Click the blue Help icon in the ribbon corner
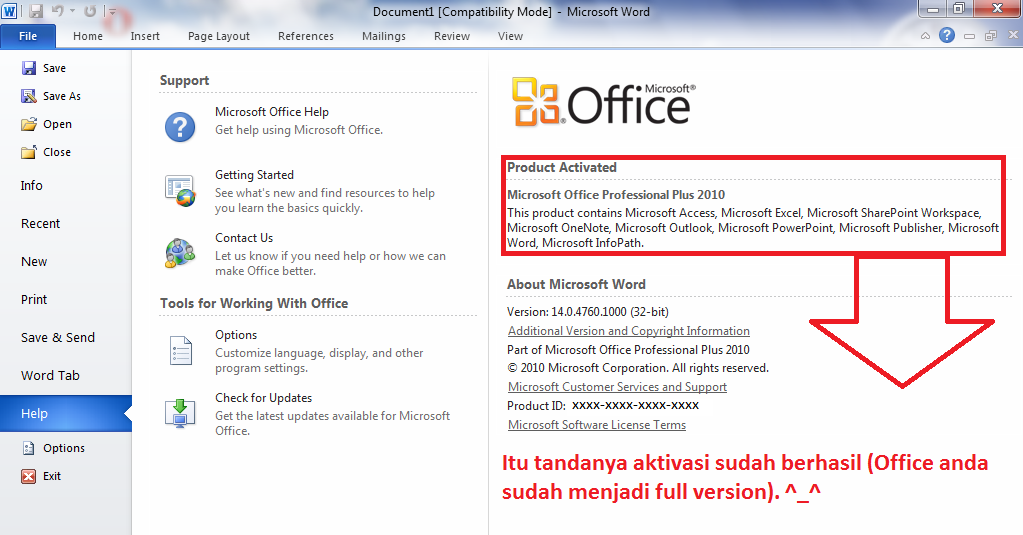Screen dimensions: 1023x535 [x=947, y=36]
